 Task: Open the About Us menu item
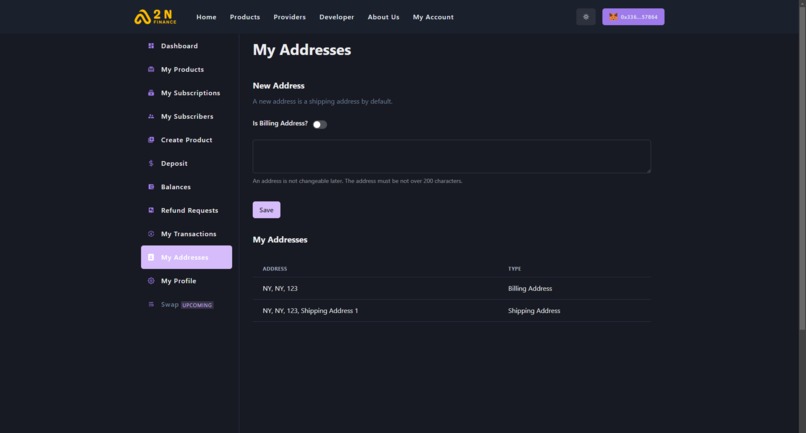click(383, 17)
